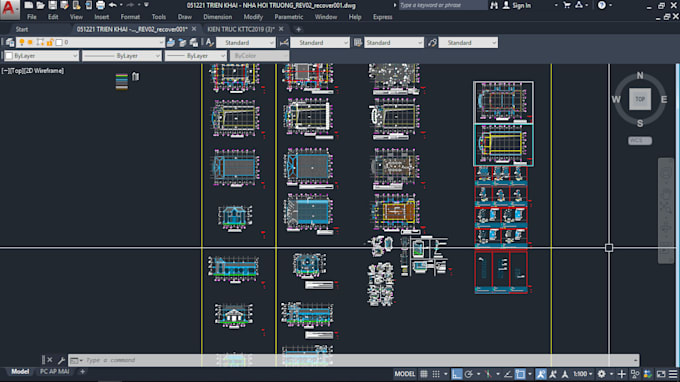
Task: Click the Customization hamburger icon in status bar
Action: [x=673, y=374]
